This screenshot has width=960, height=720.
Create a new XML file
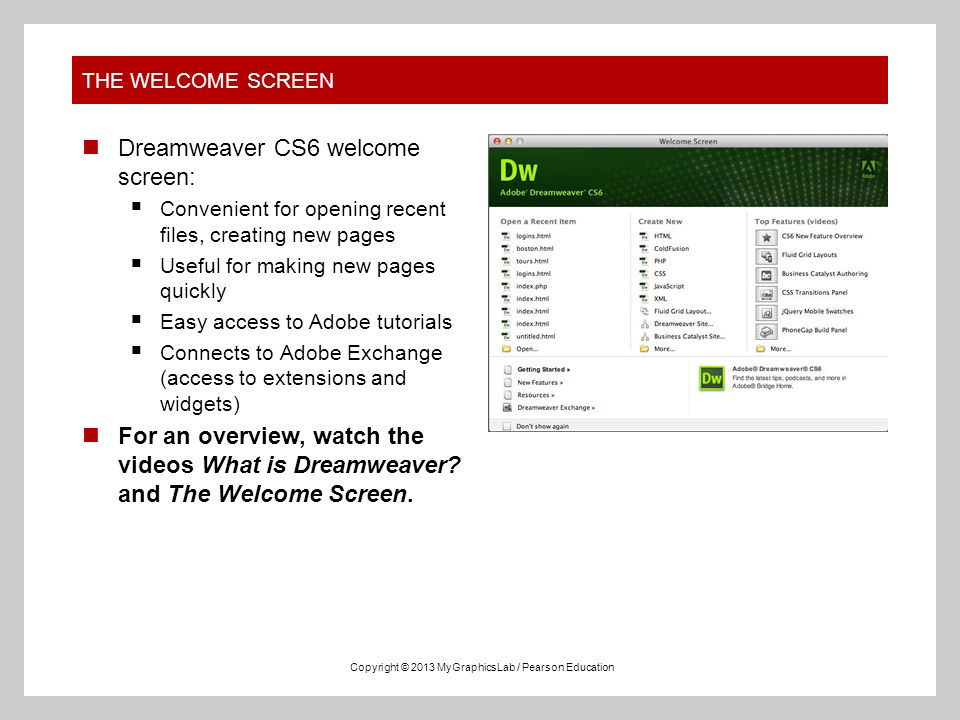(x=661, y=299)
